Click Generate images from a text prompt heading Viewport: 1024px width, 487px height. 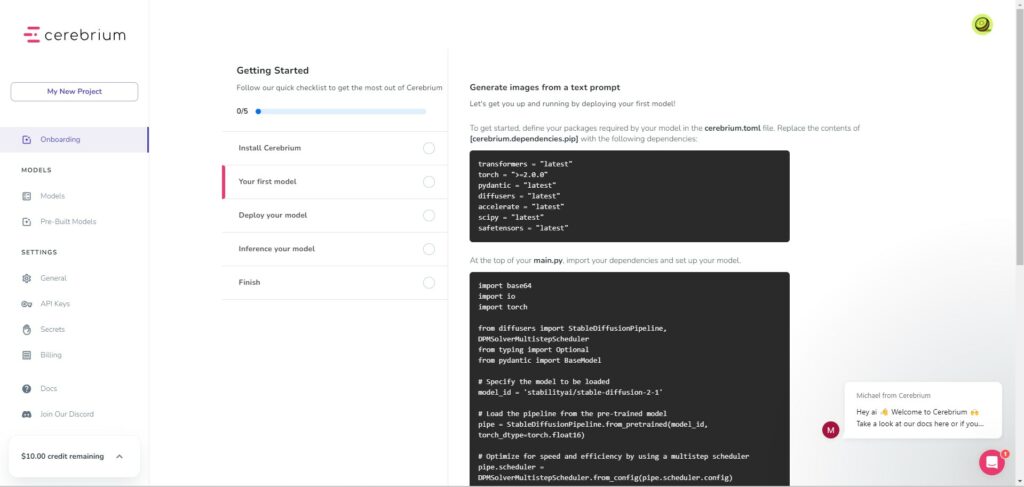coord(545,87)
